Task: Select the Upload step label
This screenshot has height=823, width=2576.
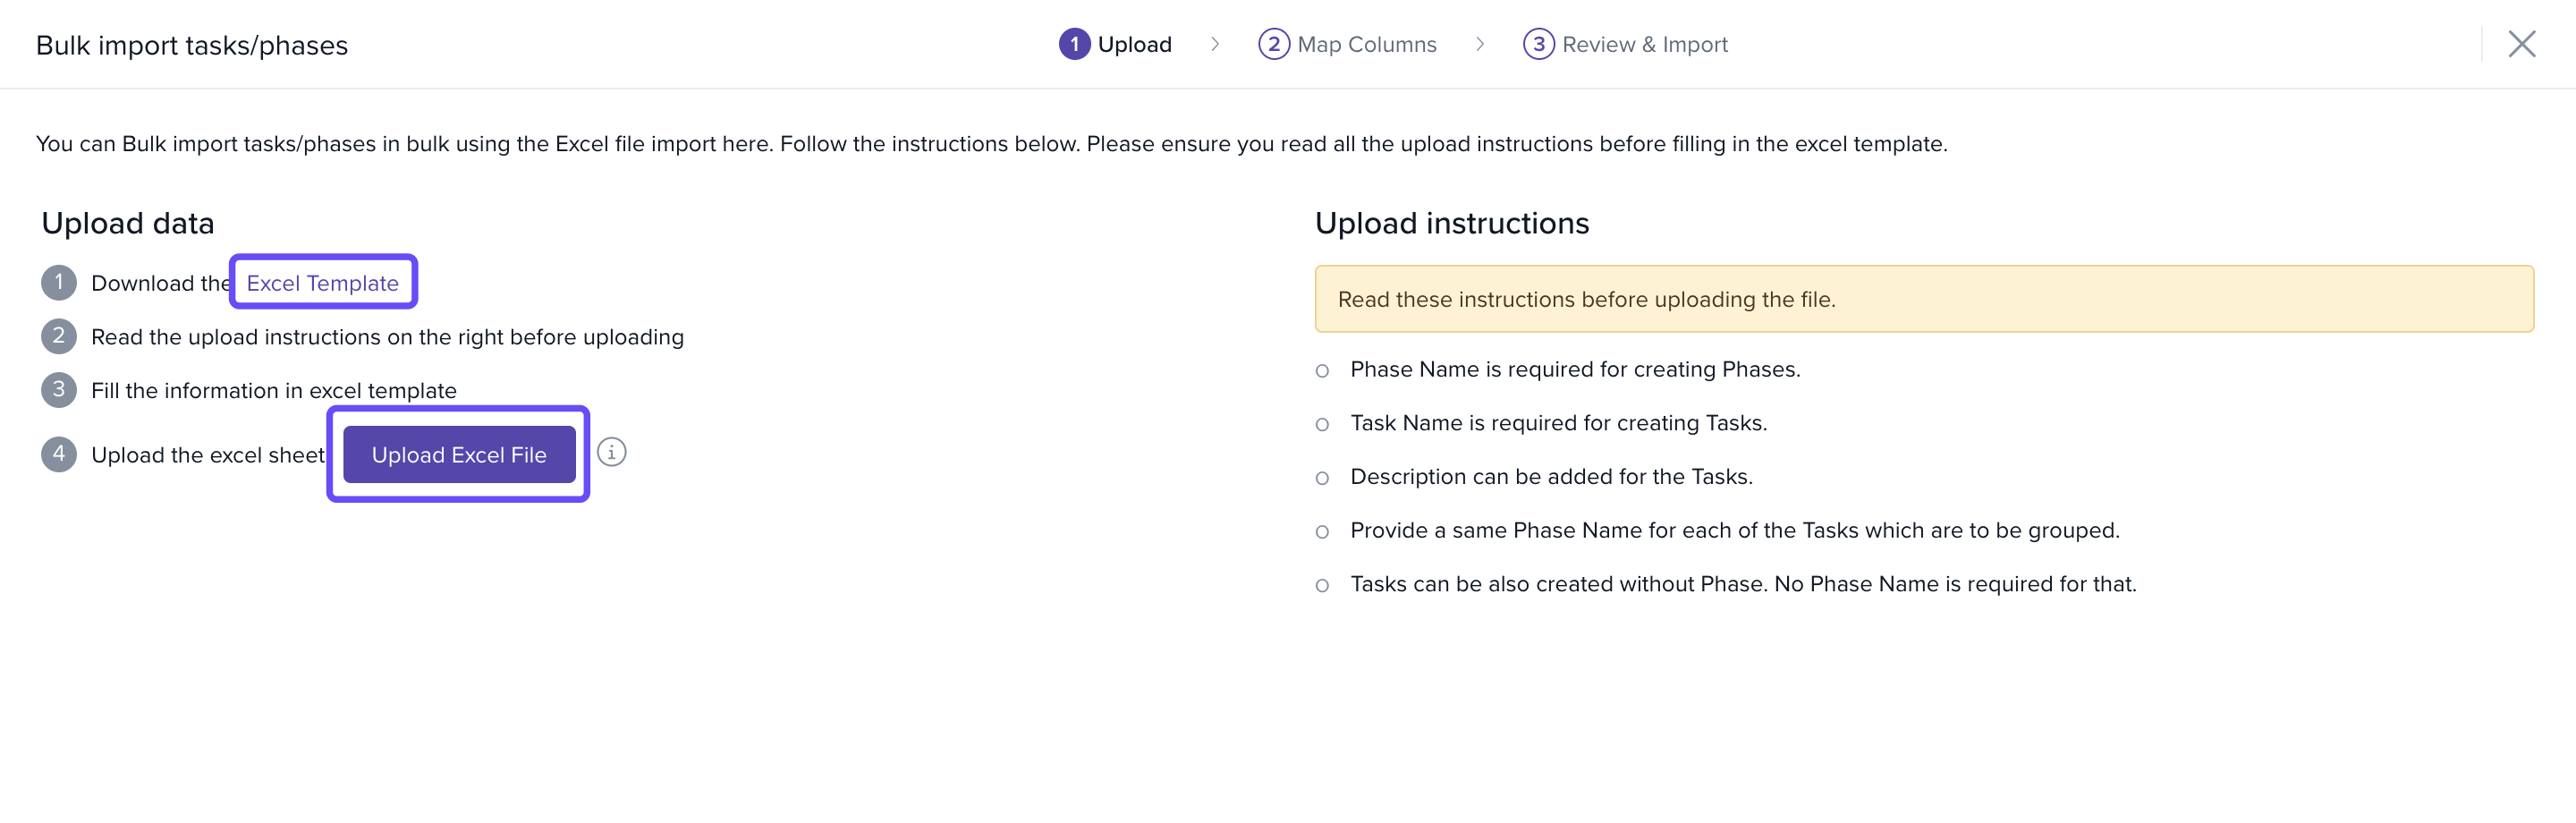Action: tap(1134, 44)
